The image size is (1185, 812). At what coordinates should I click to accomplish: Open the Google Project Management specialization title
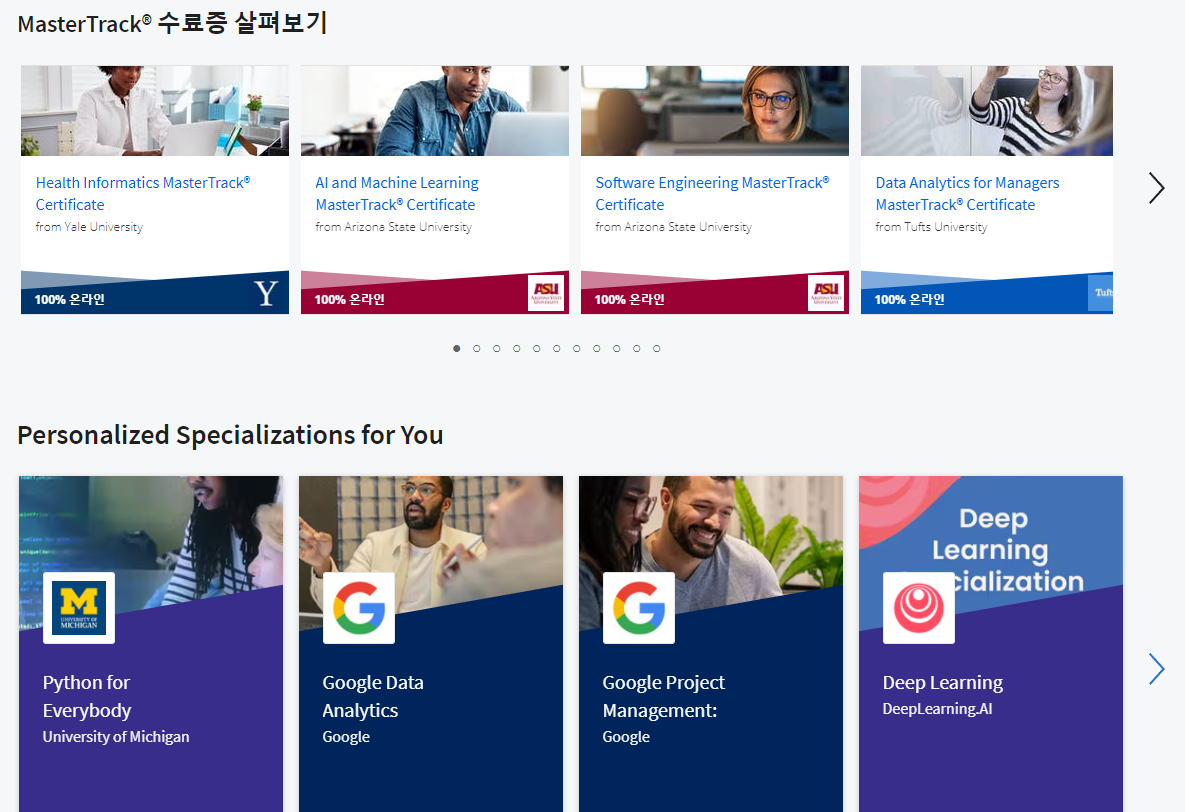click(664, 696)
